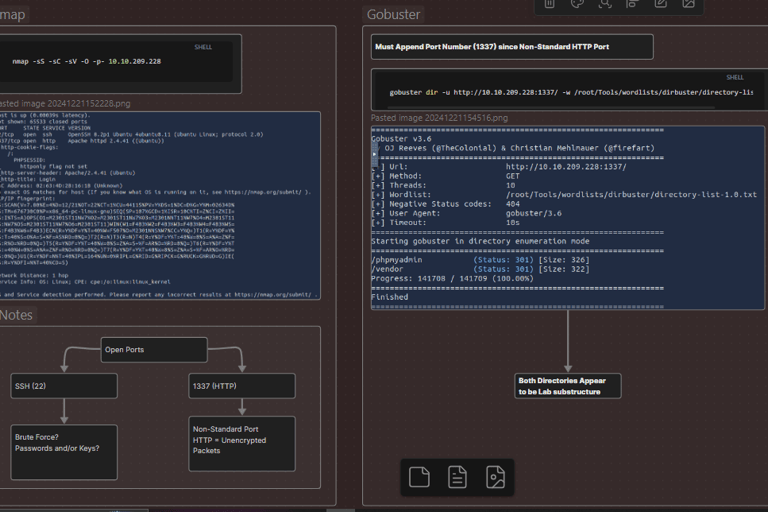Click the image icon in the group toolbar
The image size is (768, 512).
689,4
